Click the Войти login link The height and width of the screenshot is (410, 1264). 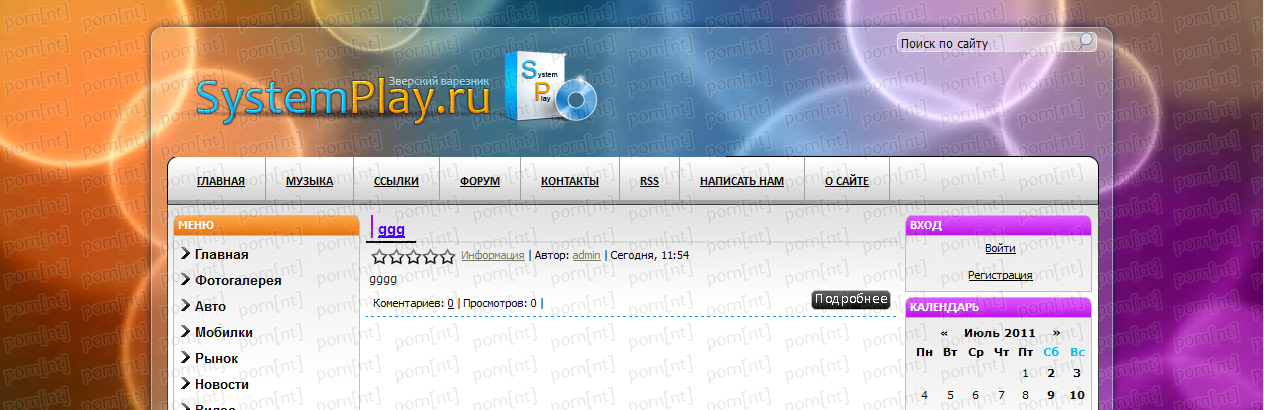tap(1000, 248)
